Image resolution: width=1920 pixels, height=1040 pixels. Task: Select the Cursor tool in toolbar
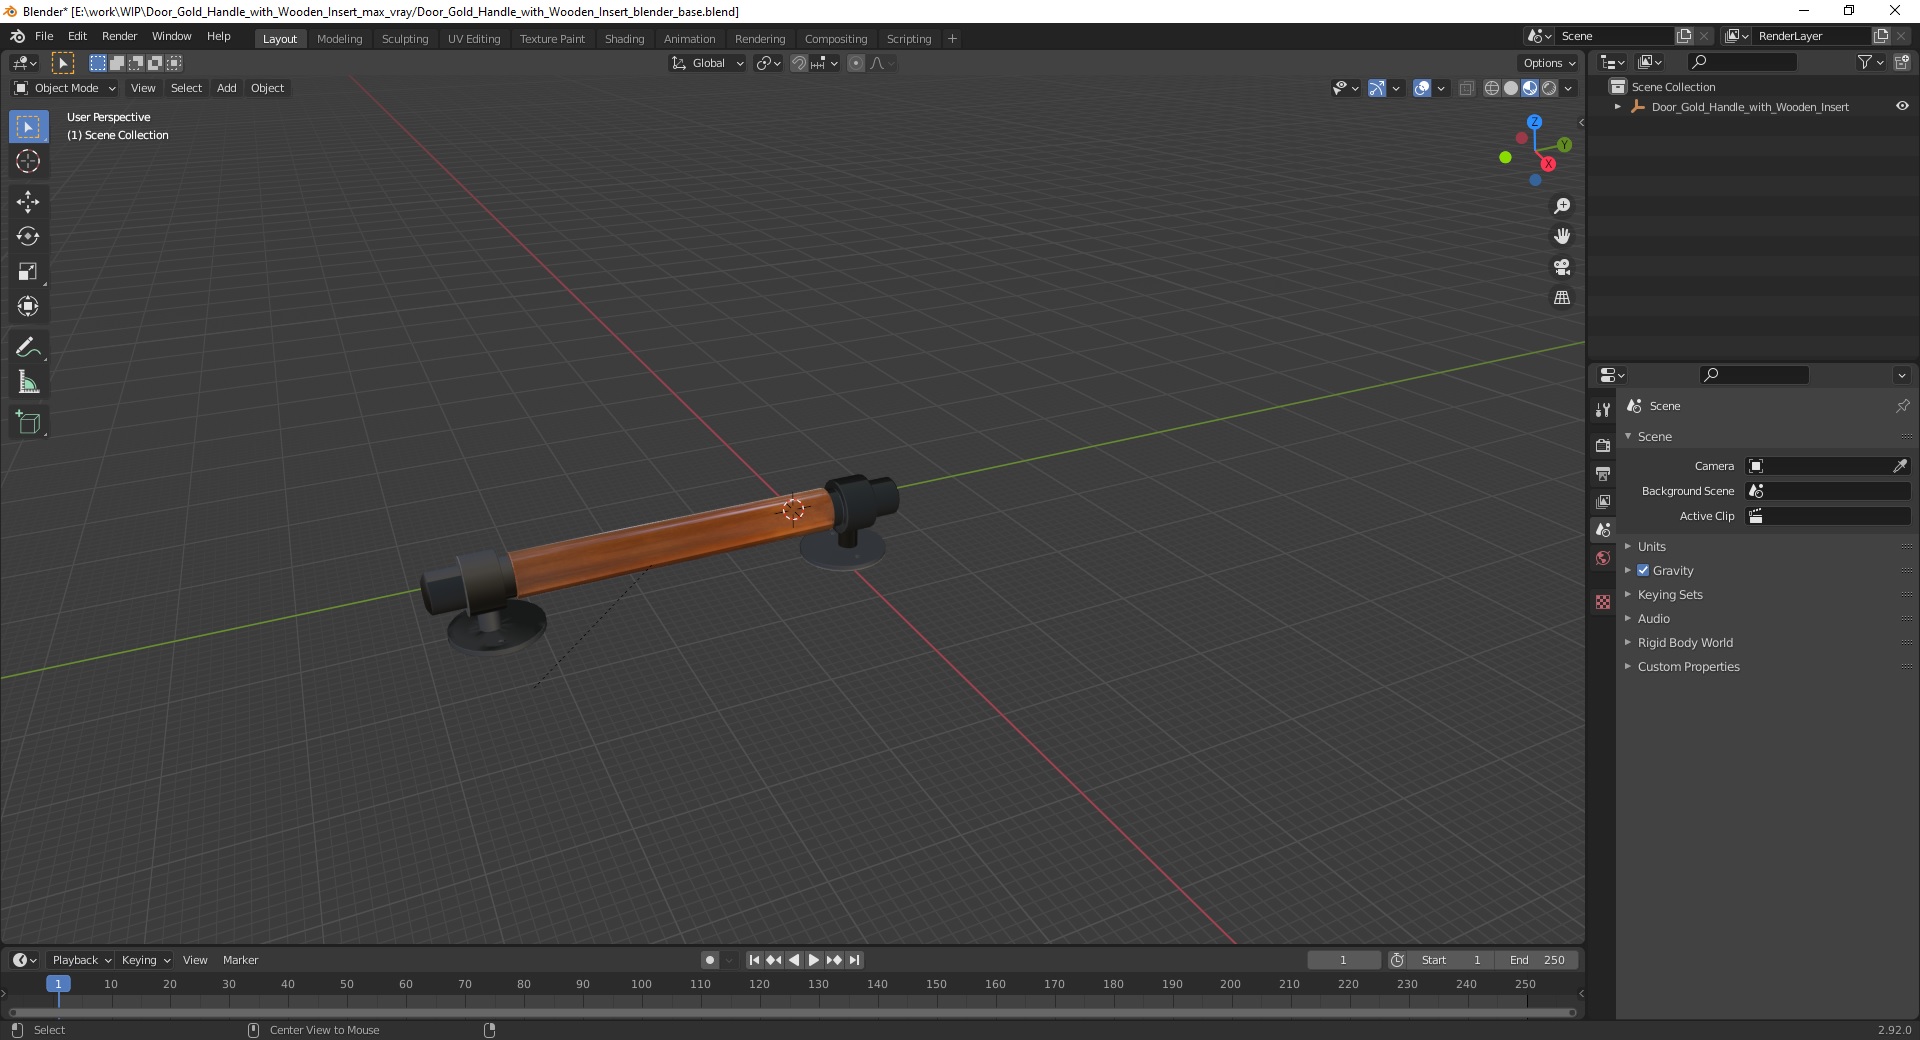click(x=28, y=161)
